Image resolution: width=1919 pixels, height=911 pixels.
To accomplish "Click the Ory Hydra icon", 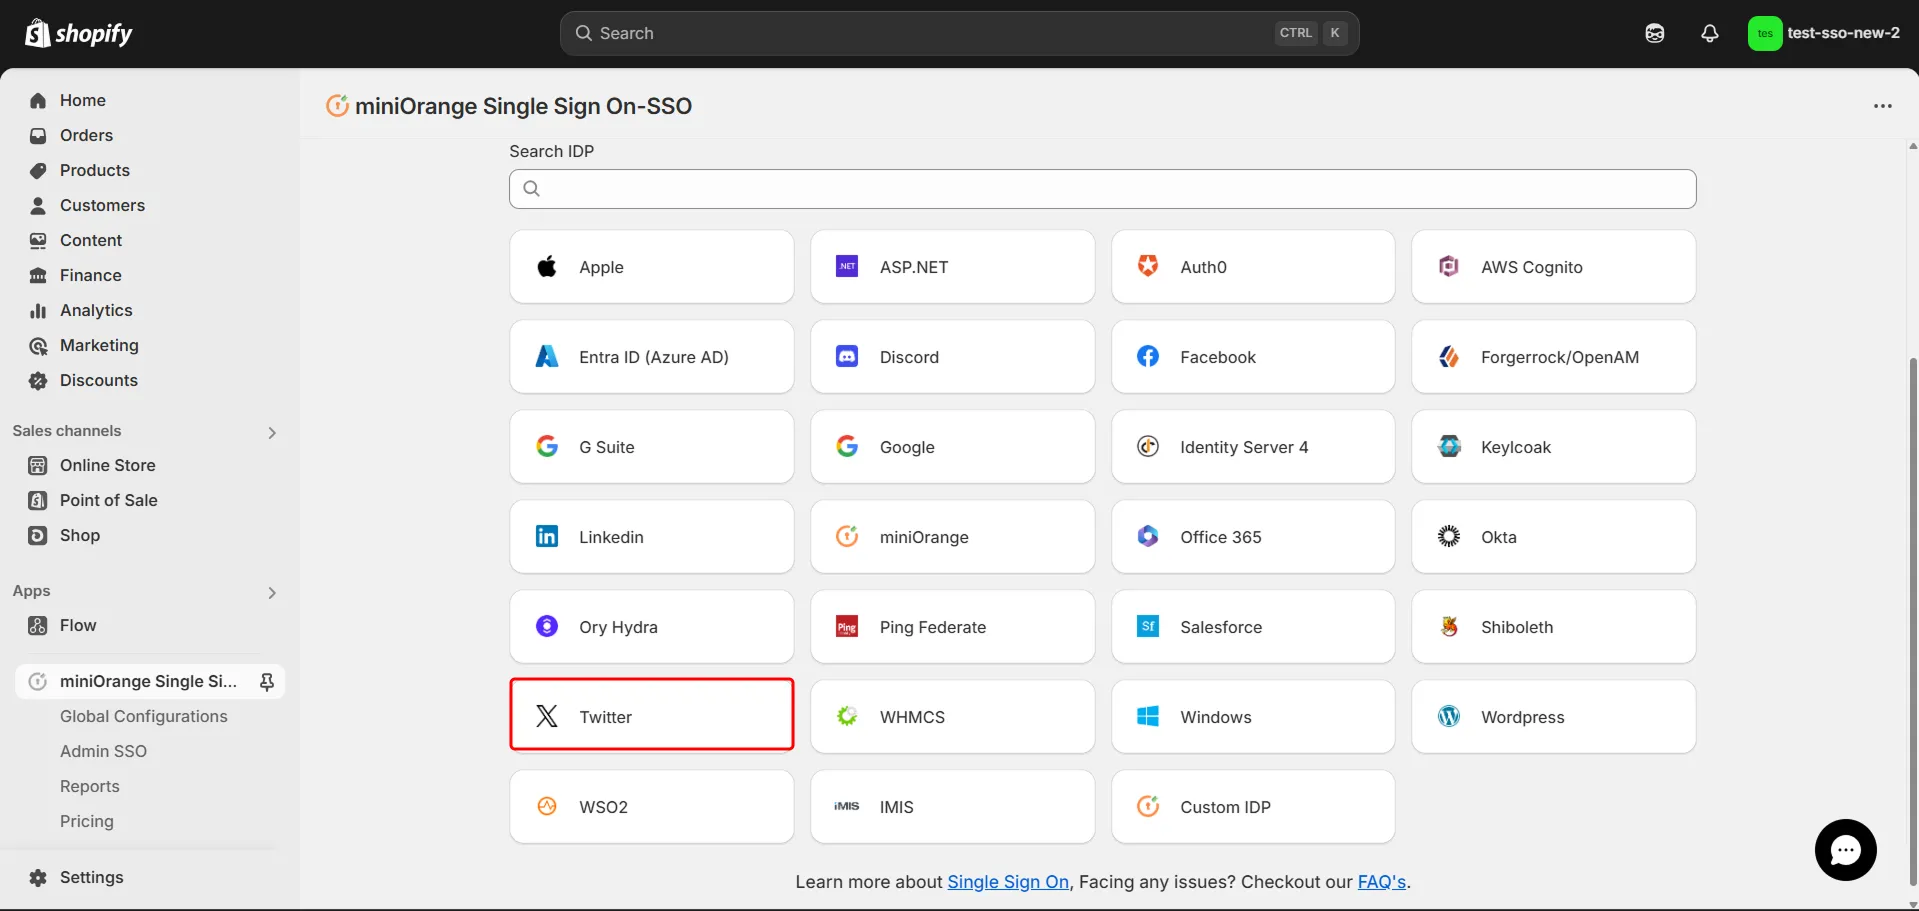I will [547, 626].
